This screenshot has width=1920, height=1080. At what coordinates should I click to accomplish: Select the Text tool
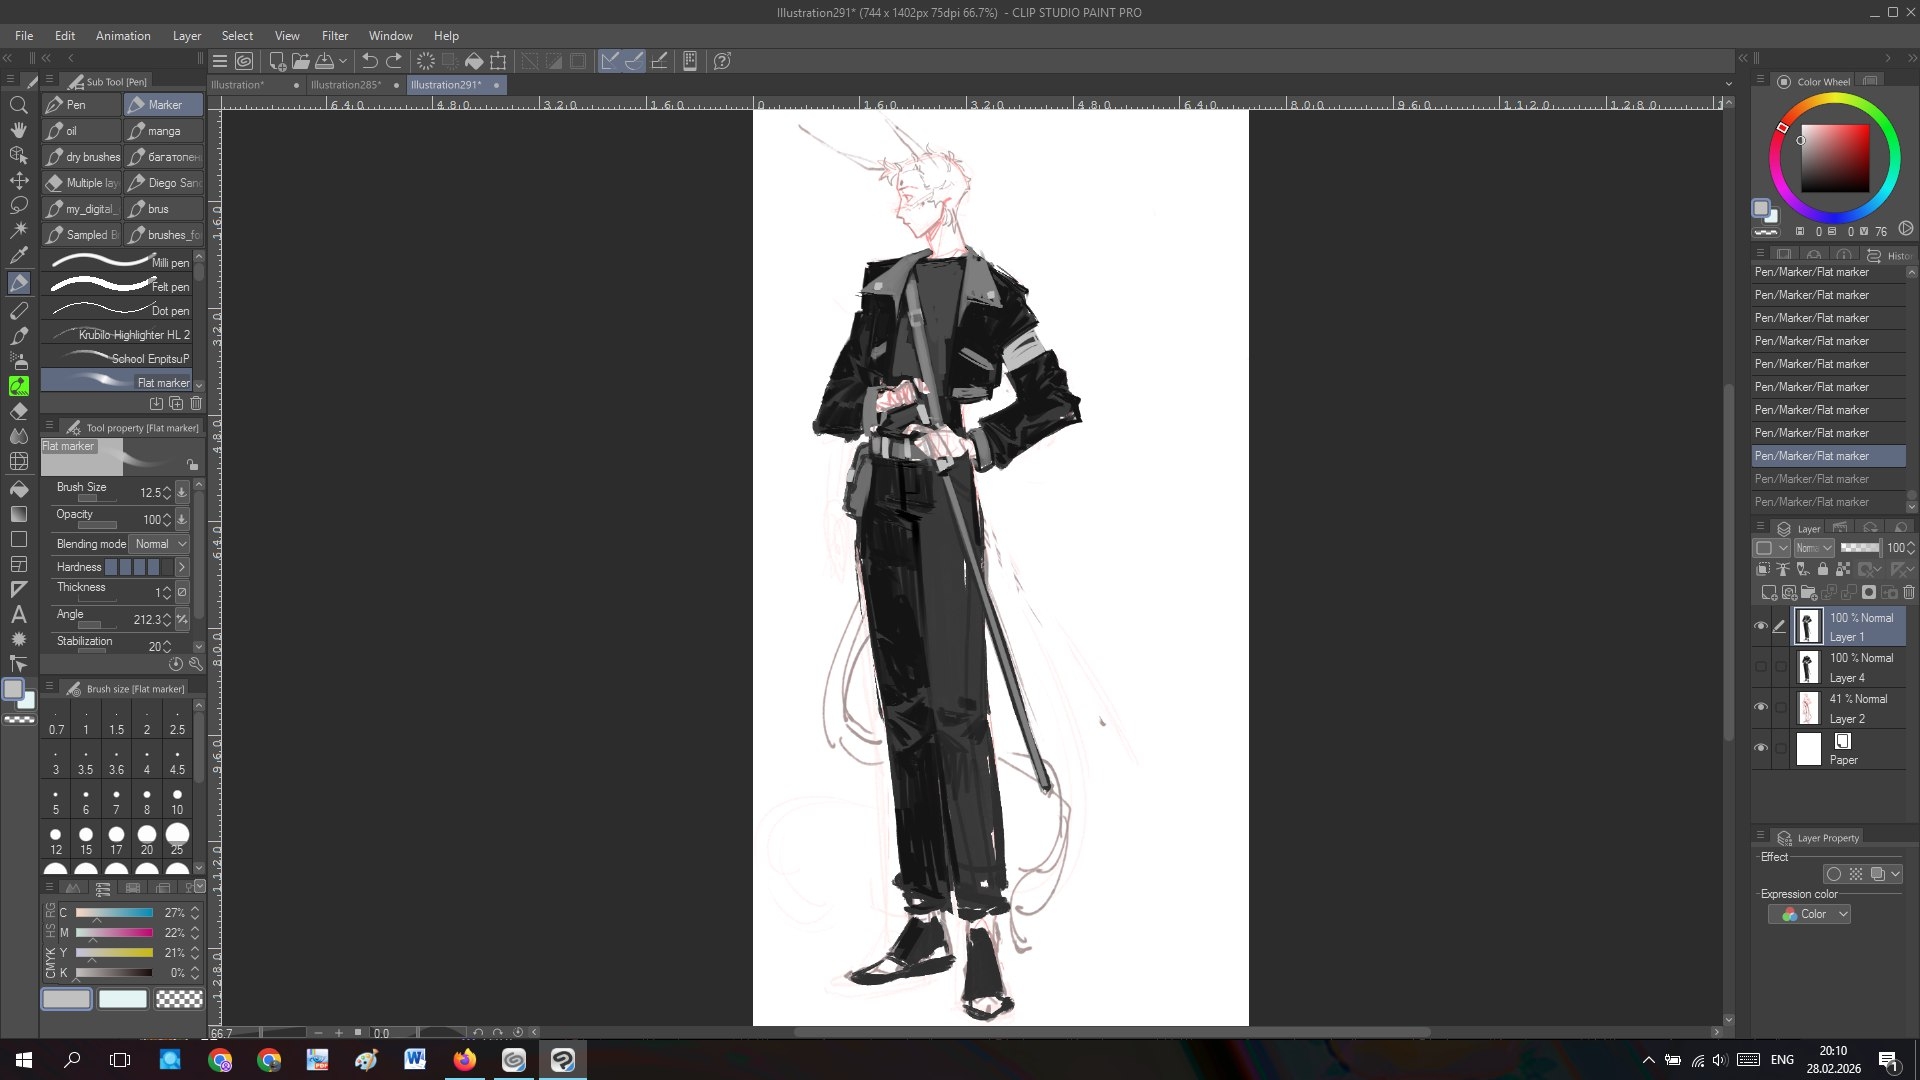(18, 614)
